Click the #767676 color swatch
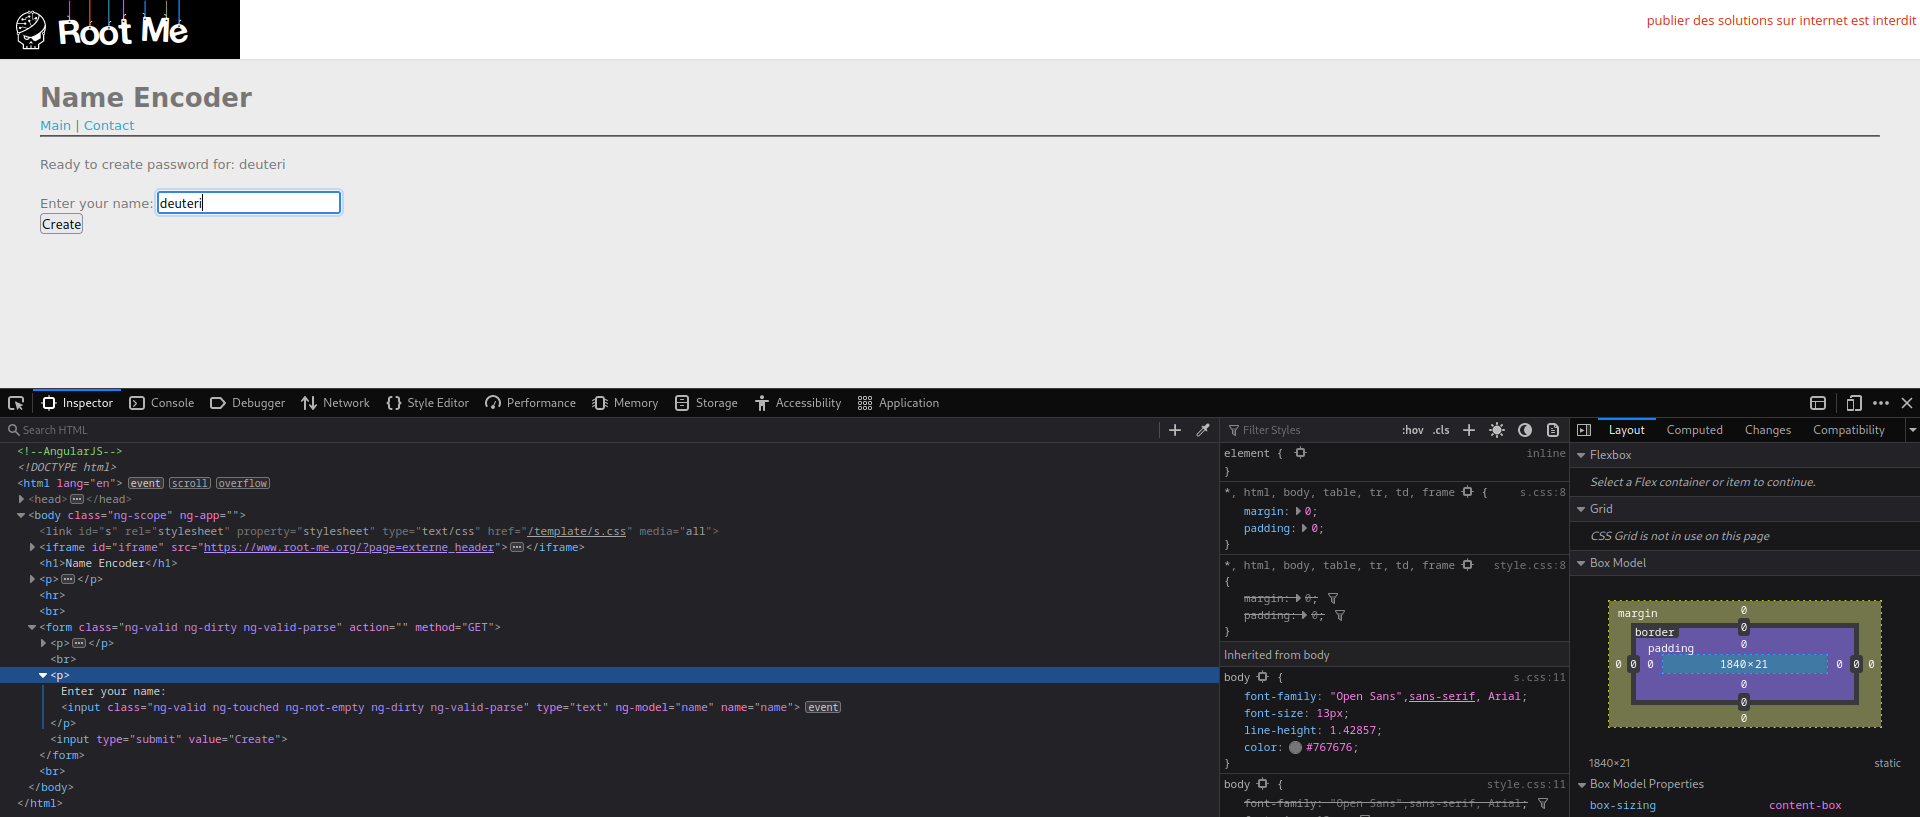The height and width of the screenshot is (817, 1920). 1295,747
